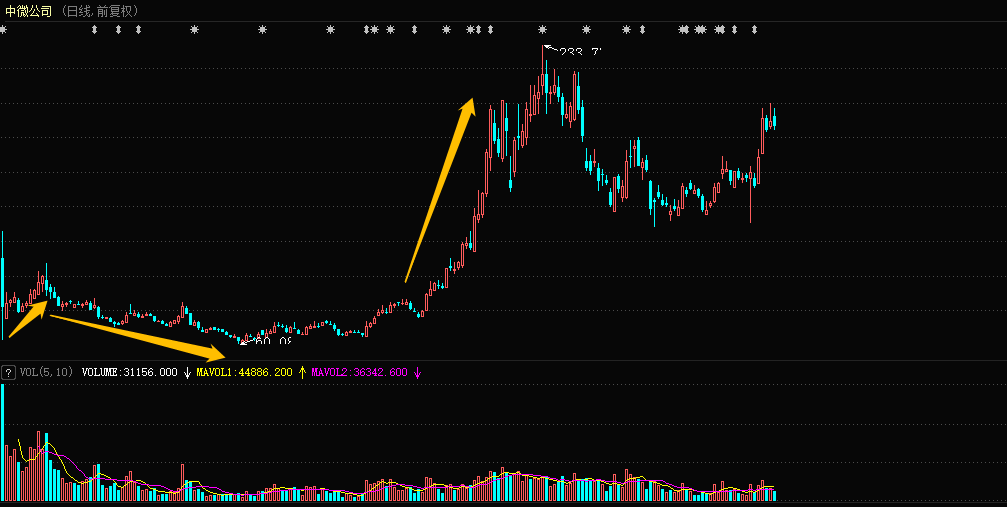Select the tall steep upward yellow annotation arrow

(439, 190)
